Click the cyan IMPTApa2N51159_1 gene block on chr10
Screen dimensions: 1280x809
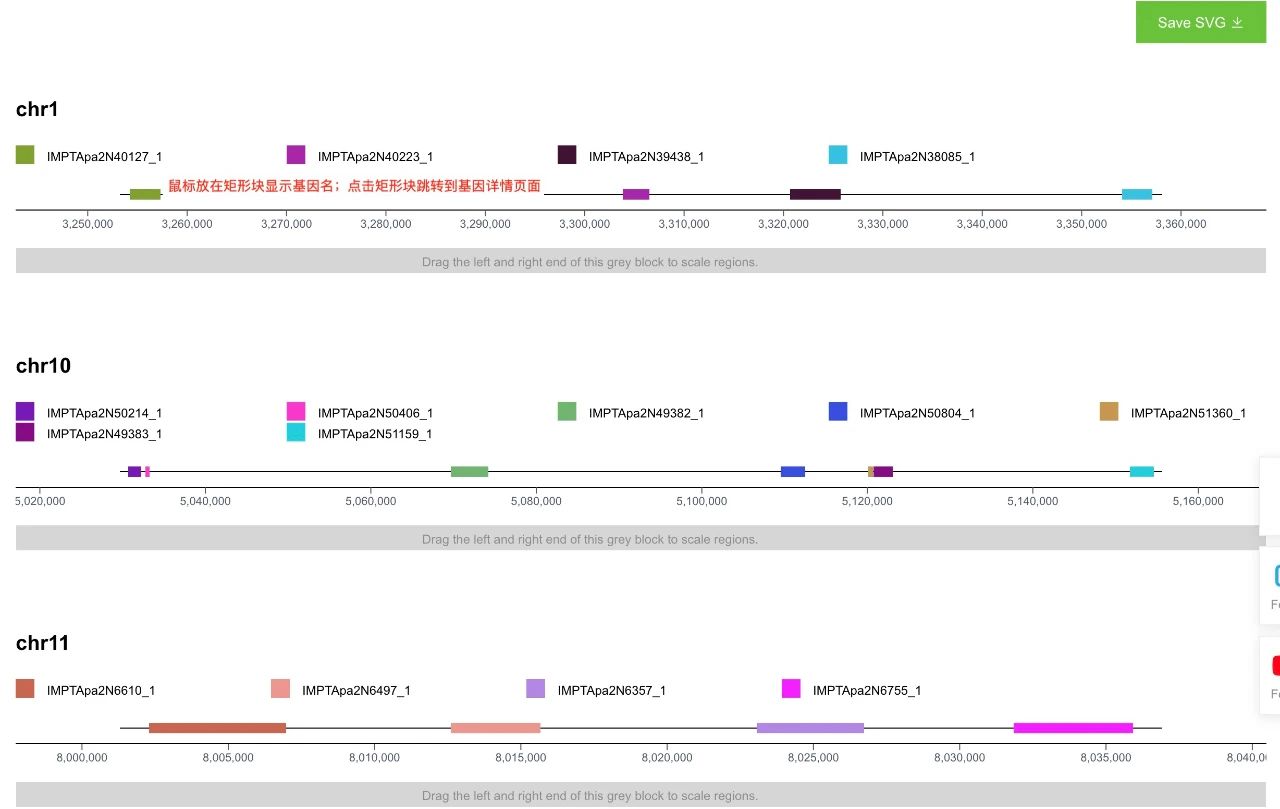point(1142,471)
